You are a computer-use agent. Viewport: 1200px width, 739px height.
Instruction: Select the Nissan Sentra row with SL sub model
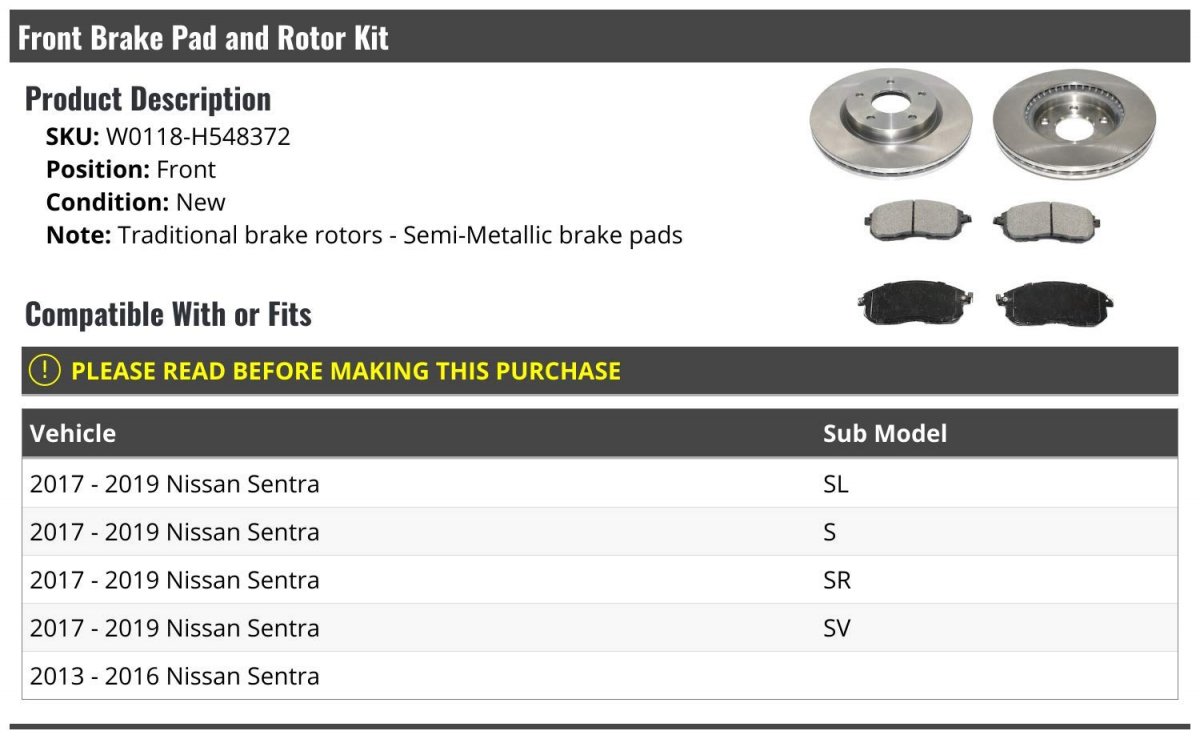pos(175,484)
